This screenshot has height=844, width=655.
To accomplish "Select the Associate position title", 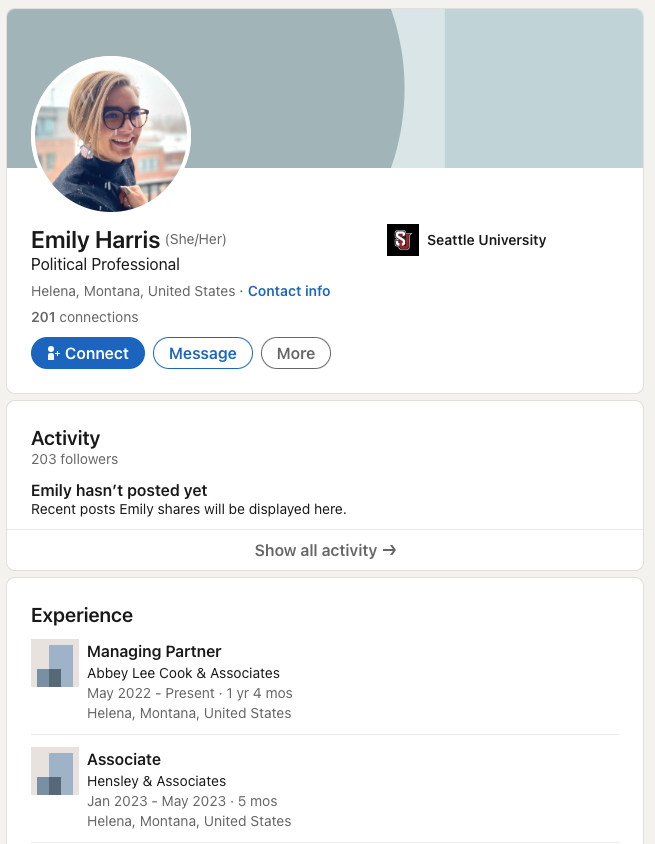I will click(x=124, y=759).
